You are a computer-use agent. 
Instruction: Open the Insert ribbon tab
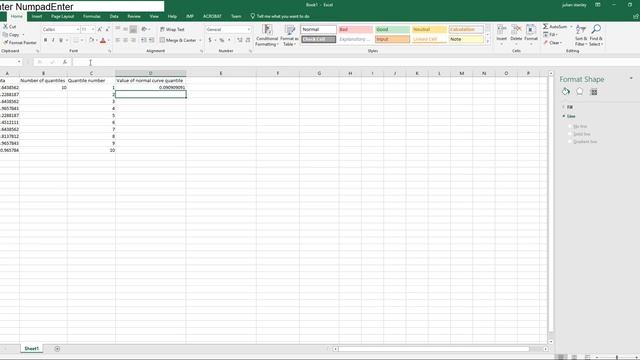37,16
